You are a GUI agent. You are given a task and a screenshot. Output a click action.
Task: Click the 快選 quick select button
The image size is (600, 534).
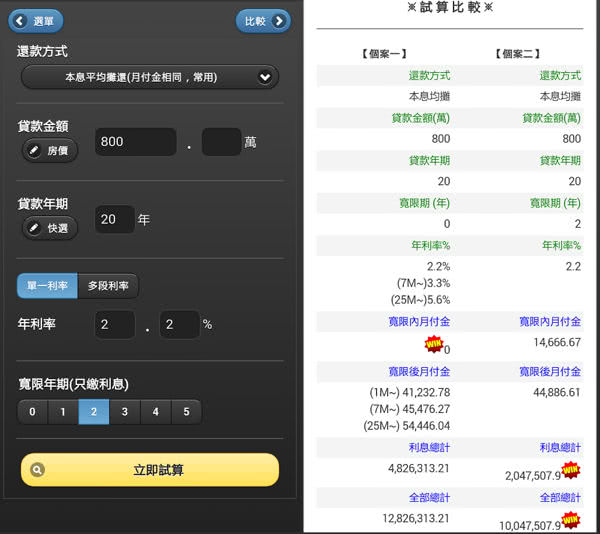click(50, 228)
